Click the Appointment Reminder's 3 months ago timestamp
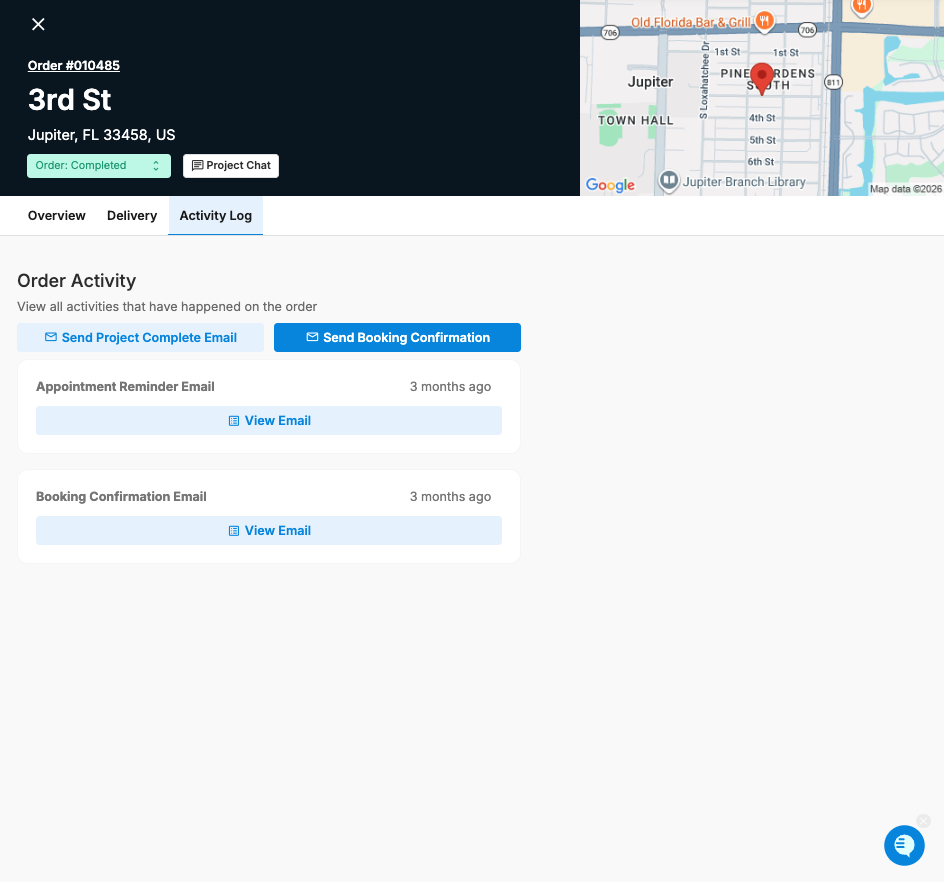The width and height of the screenshot is (944, 882). (450, 387)
